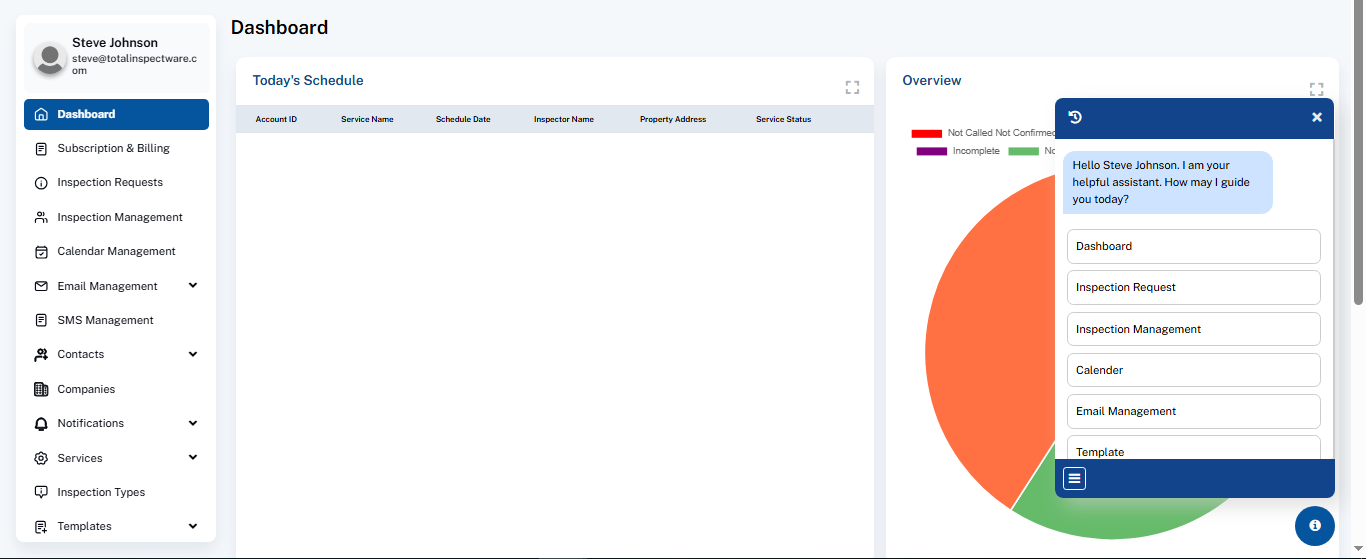Open Subscription & Billing page

[x=113, y=149]
